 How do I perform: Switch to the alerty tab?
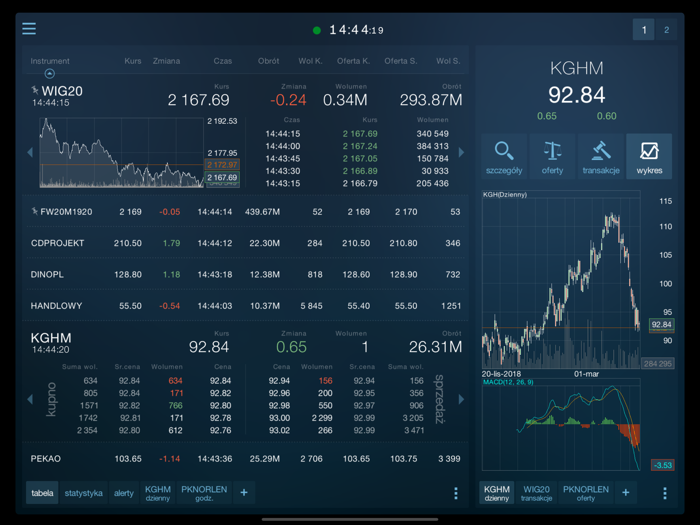click(x=123, y=493)
